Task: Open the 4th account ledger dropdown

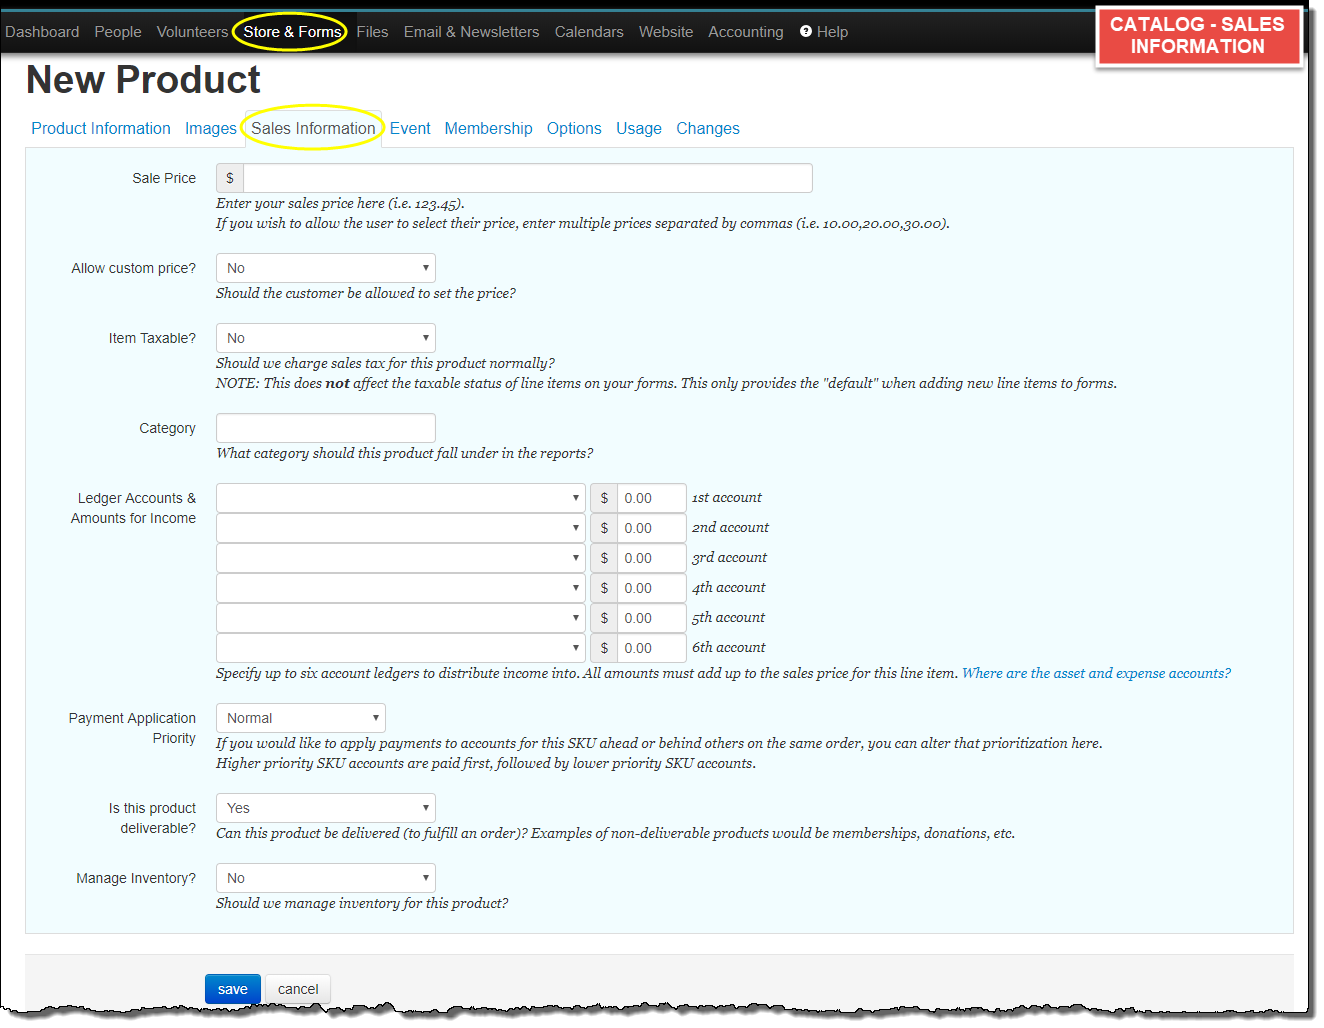Action: pos(401,588)
